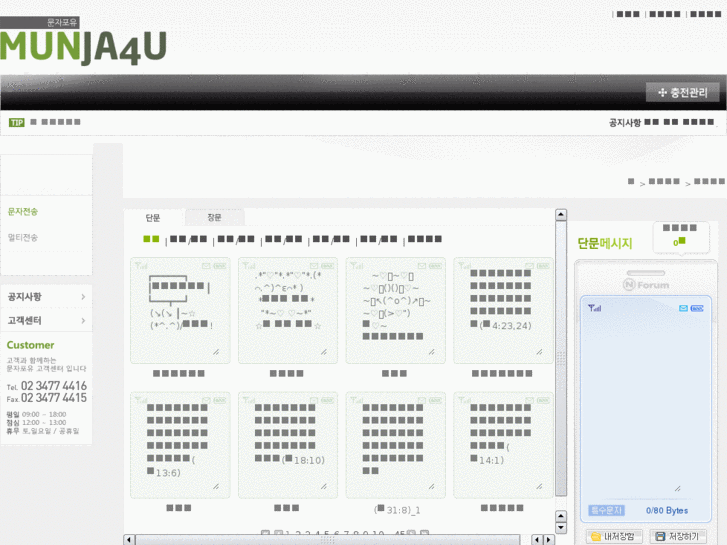This screenshot has width=727, height=545.
Task: Pick the template card with (*^.^)/ emoticon
Action: (x=180, y=310)
